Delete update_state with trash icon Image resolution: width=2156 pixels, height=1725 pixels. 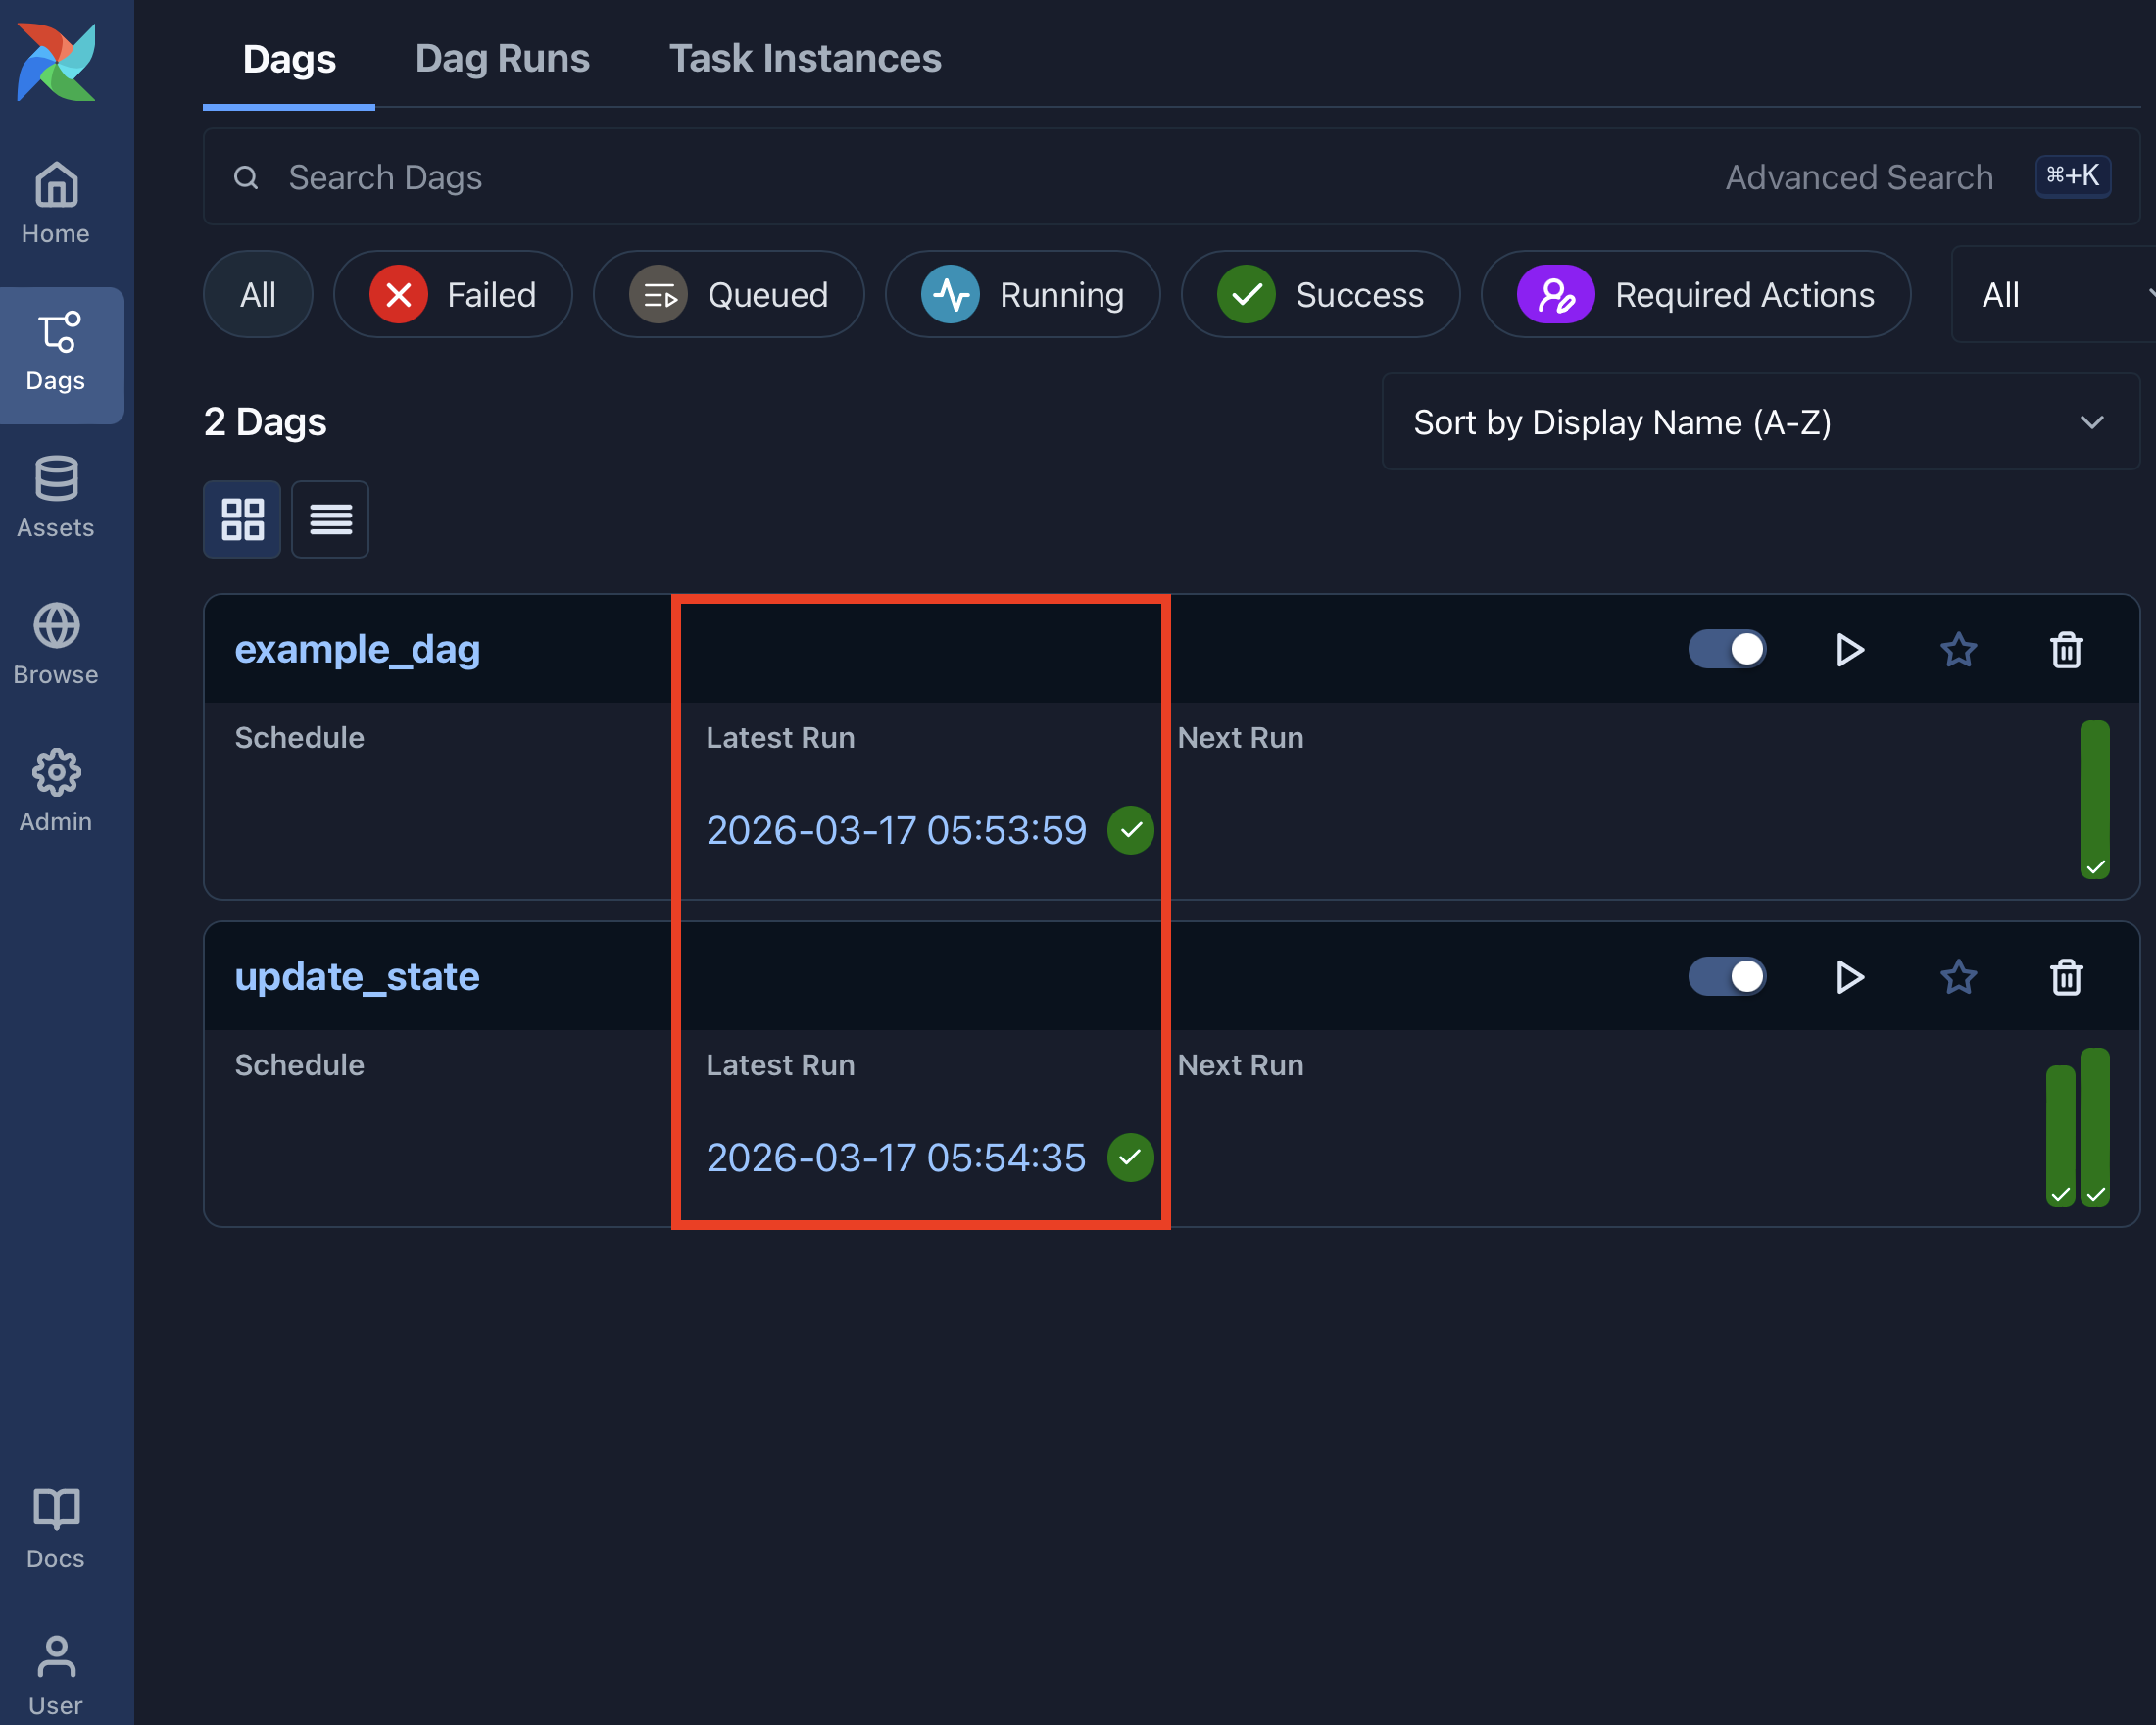[x=2067, y=977]
